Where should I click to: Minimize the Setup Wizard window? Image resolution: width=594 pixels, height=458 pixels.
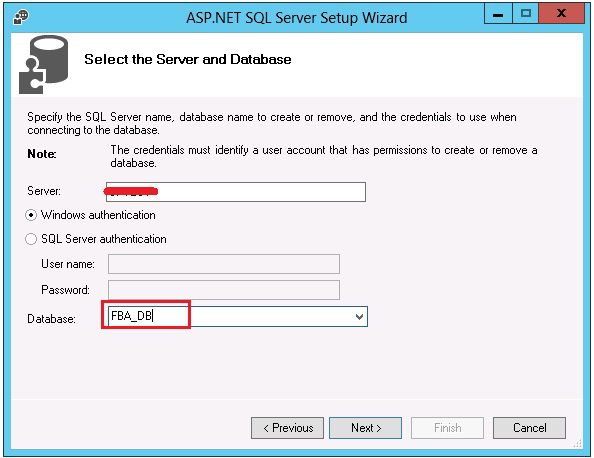pyautogui.click(x=498, y=14)
